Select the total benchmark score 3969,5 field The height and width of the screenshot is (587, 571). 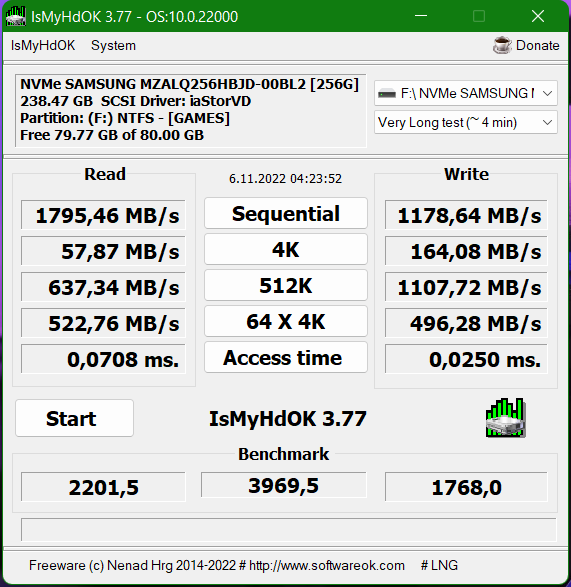pyautogui.click(x=283, y=485)
